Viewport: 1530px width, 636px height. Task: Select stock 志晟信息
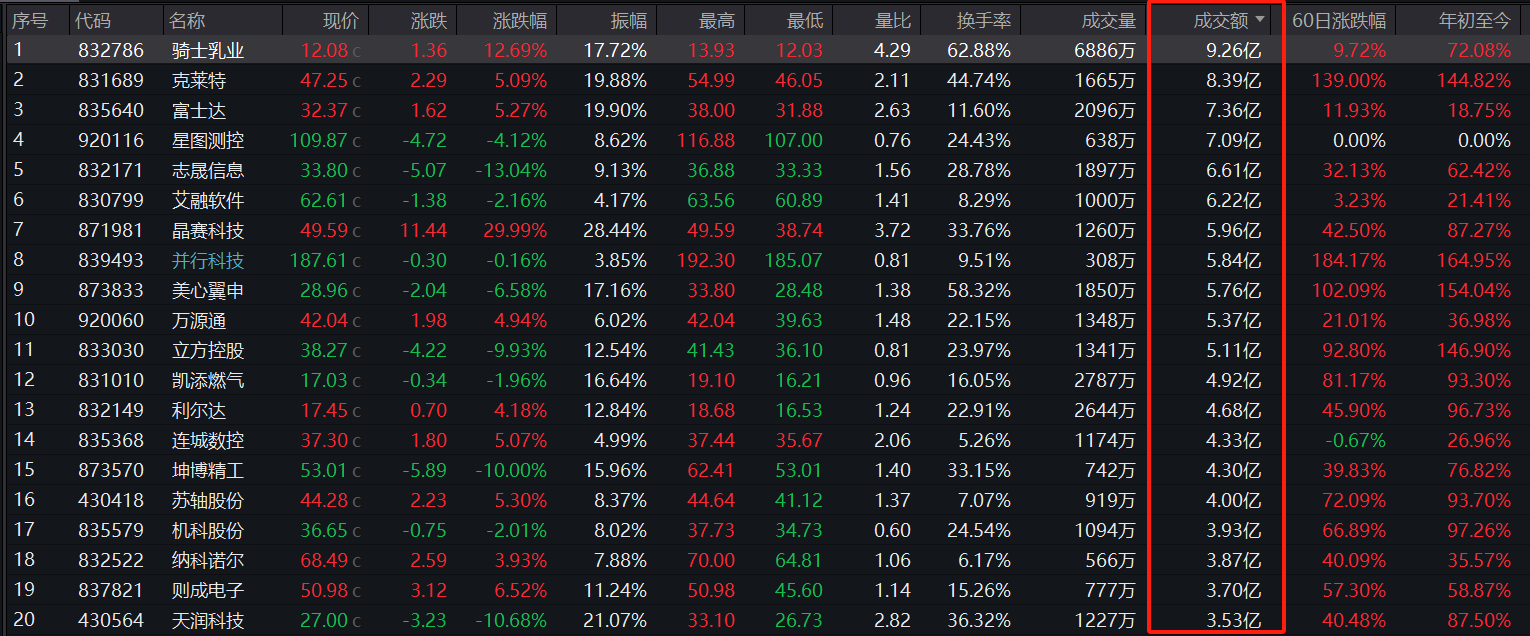pyautogui.click(x=207, y=170)
